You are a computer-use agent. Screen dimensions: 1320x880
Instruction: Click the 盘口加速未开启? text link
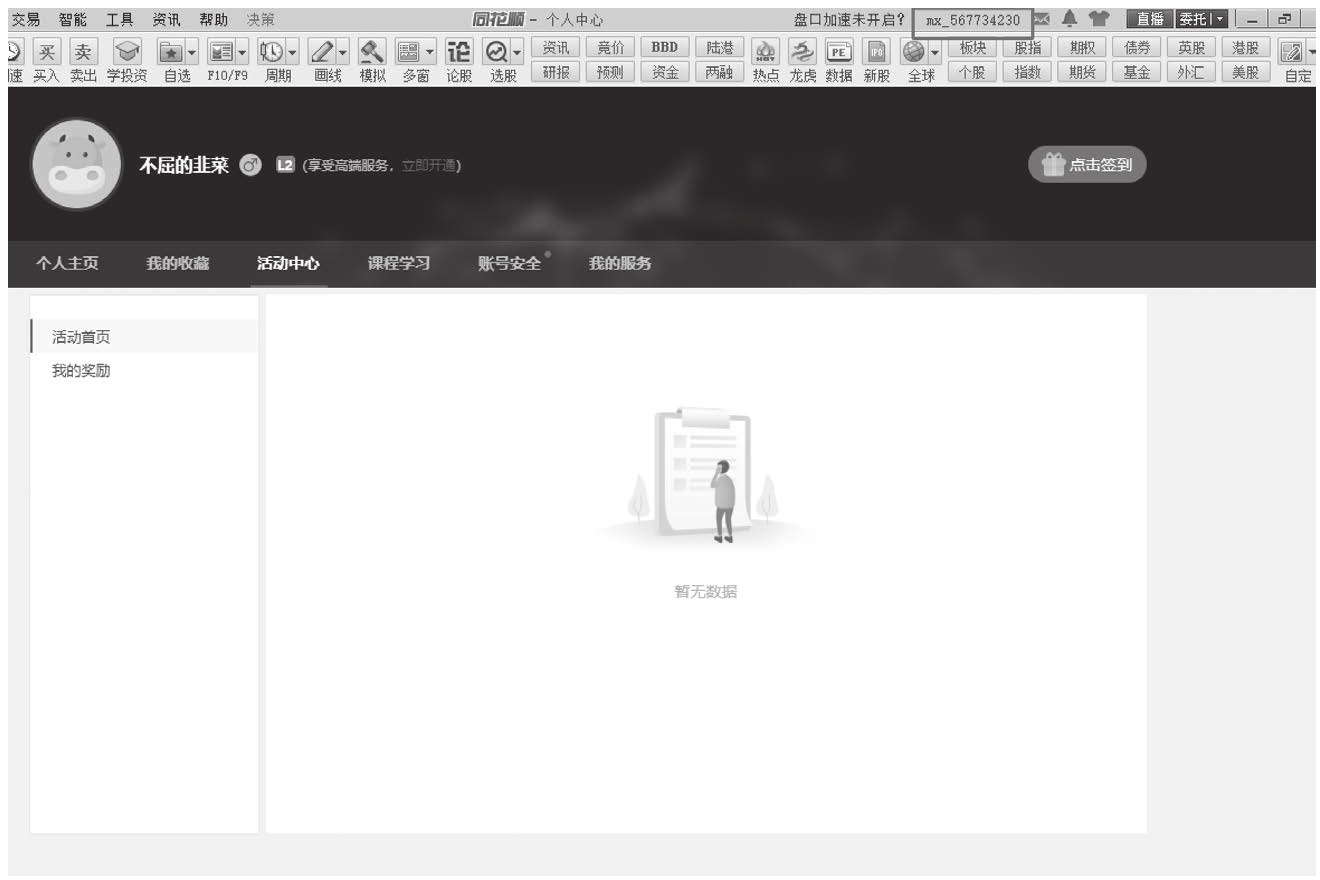(x=849, y=19)
